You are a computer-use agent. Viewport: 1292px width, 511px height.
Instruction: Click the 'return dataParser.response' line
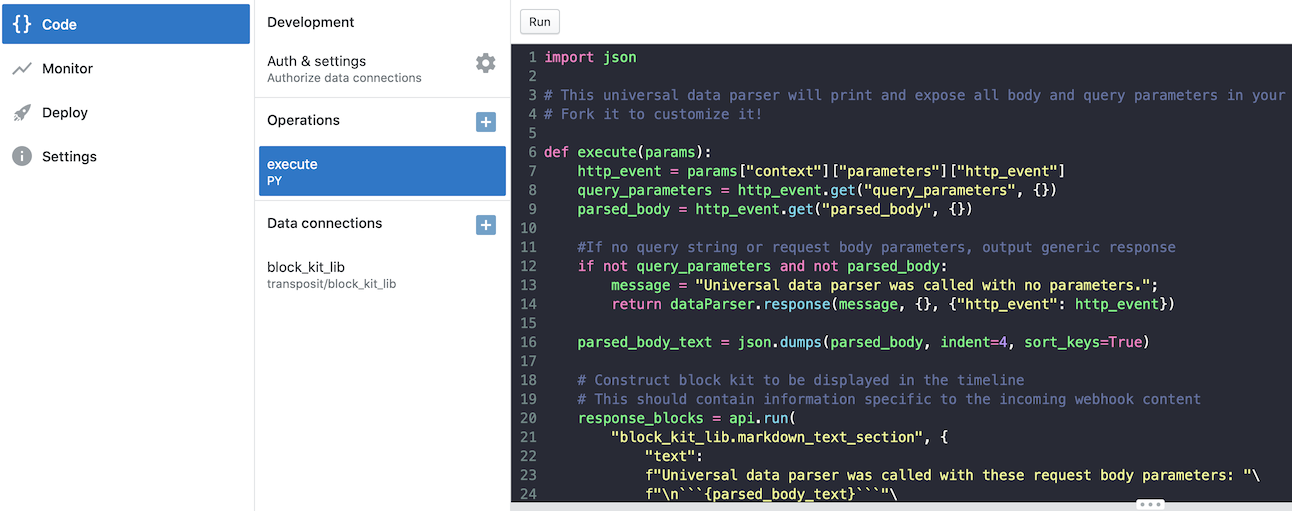click(x=893, y=304)
